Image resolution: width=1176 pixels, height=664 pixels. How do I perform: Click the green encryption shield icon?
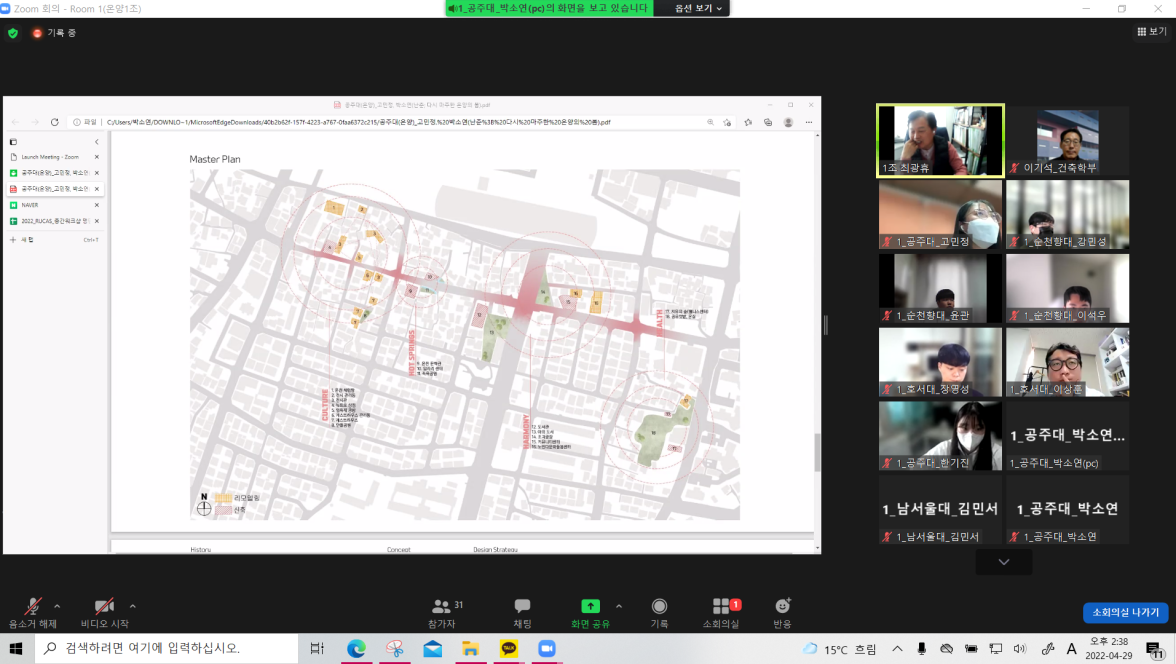pyautogui.click(x=13, y=33)
